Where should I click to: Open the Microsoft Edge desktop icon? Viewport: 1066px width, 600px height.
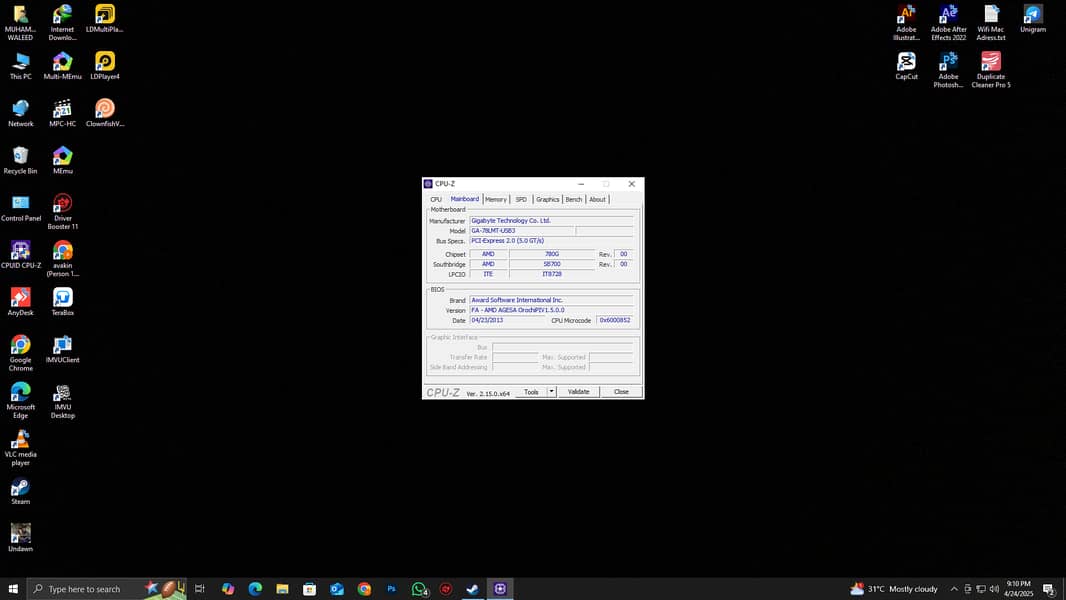coord(20,400)
